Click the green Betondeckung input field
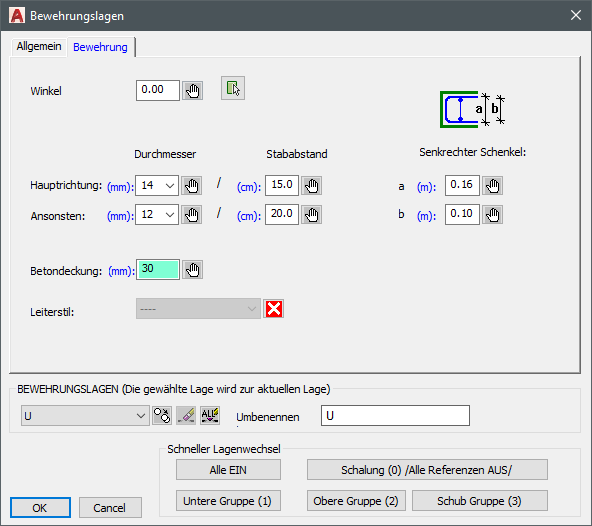This screenshot has width=592, height=526. 158,270
